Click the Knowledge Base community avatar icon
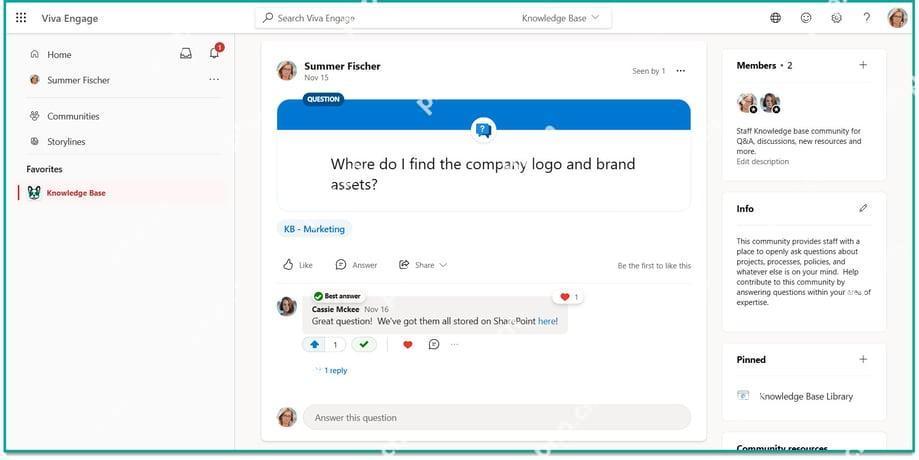 tap(34, 193)
